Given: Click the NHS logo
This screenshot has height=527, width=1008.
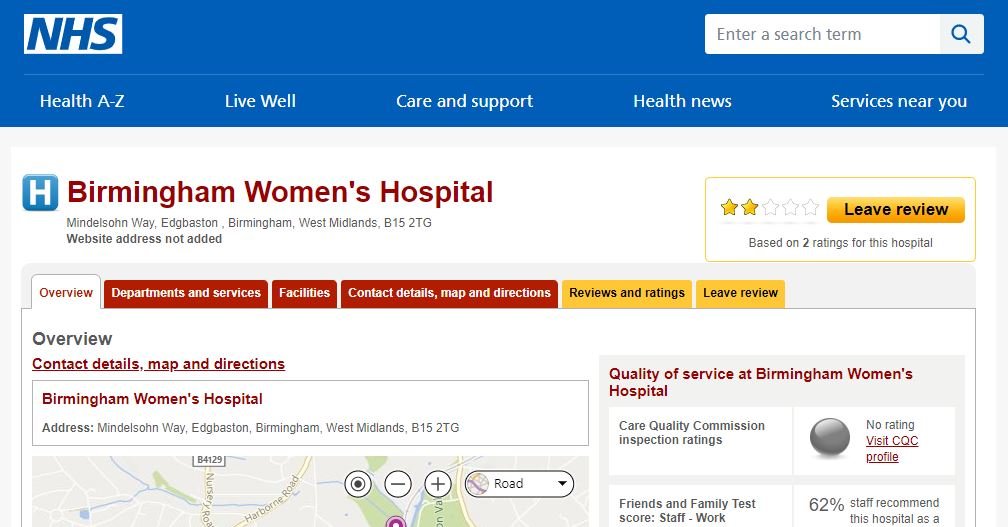Looking at the screenshot, I should (73, 34).
